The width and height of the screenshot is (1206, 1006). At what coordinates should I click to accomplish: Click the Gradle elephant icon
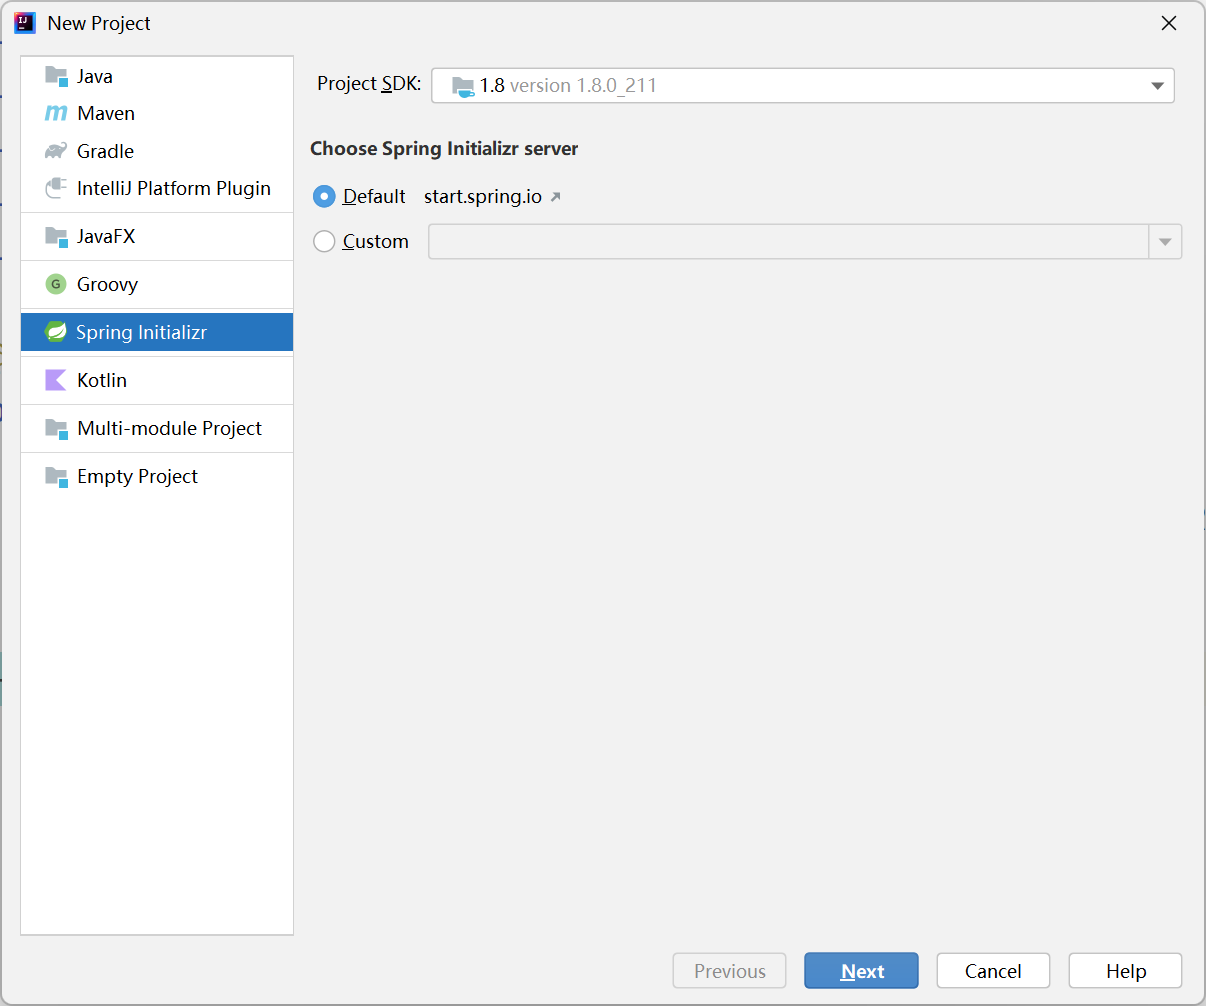[x=56, y=151]
